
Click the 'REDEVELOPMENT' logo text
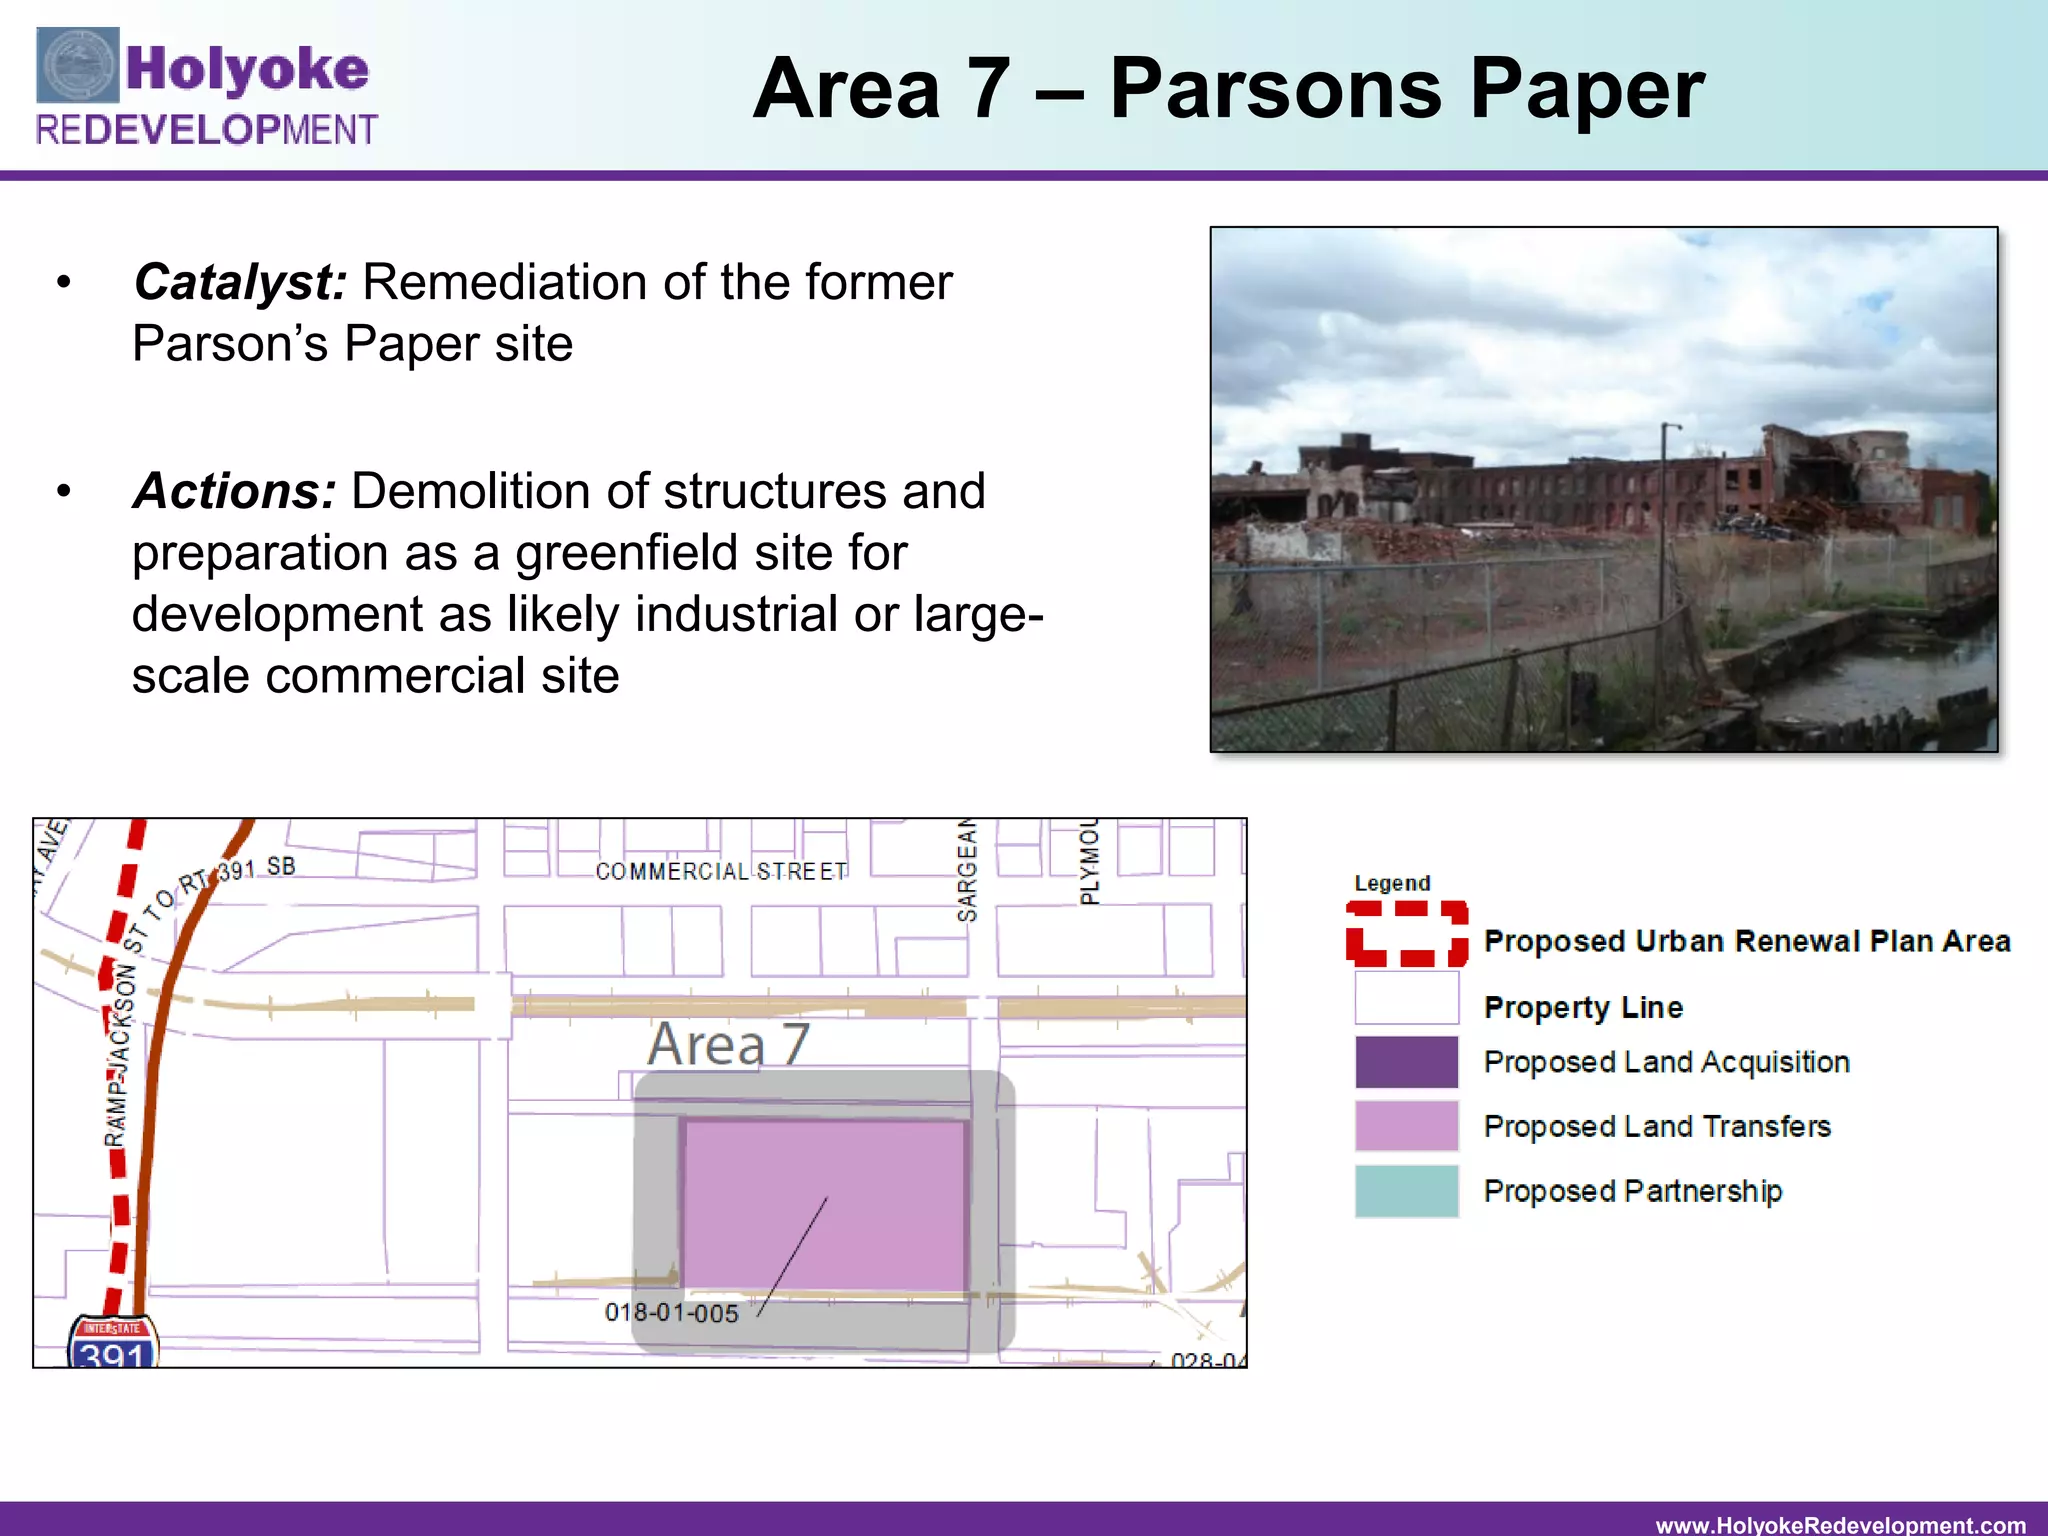pyautogui.click(x=206, y=130)
